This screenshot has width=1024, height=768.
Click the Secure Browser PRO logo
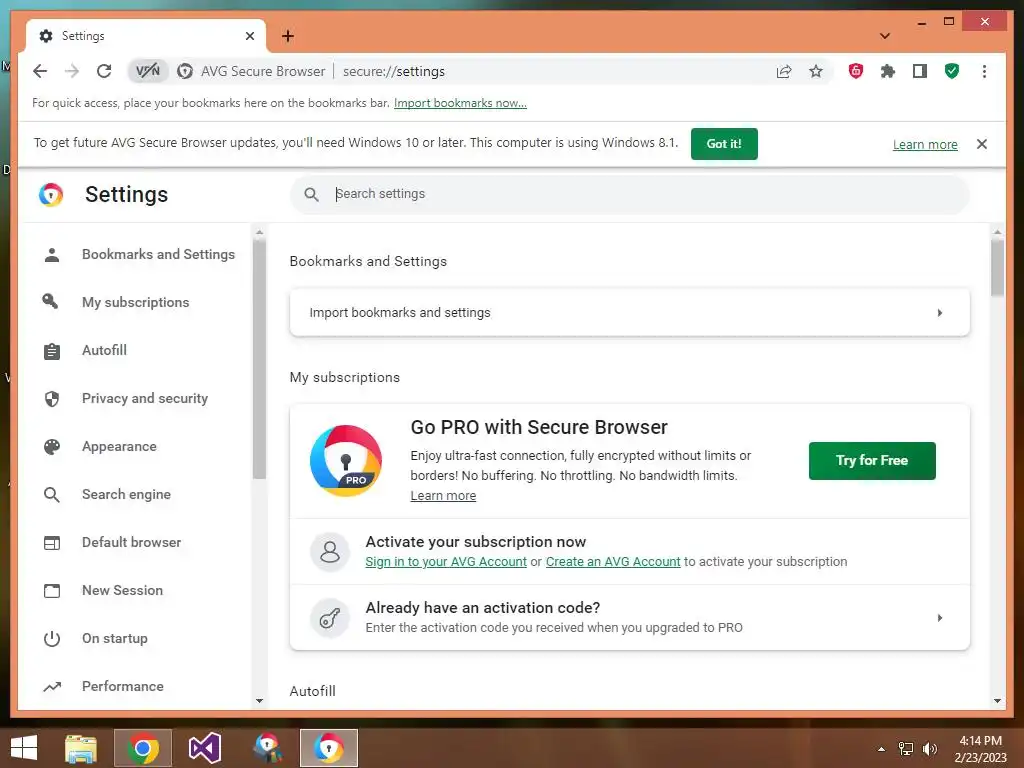click(x=345, y=460)
